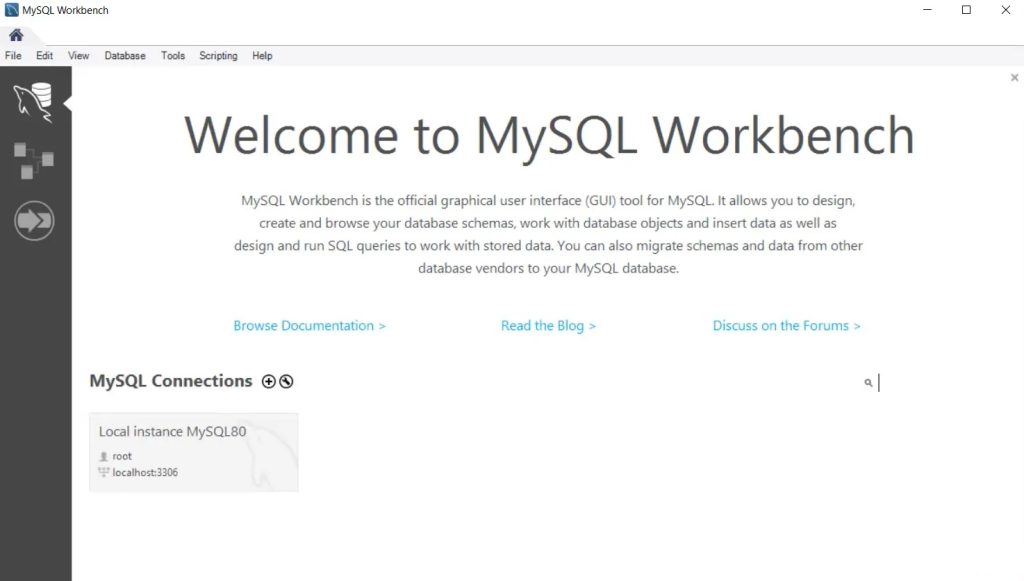Viewport: 1024px width, 581px height.
Task: Open the Database menu
Action: tap(124, 55)
